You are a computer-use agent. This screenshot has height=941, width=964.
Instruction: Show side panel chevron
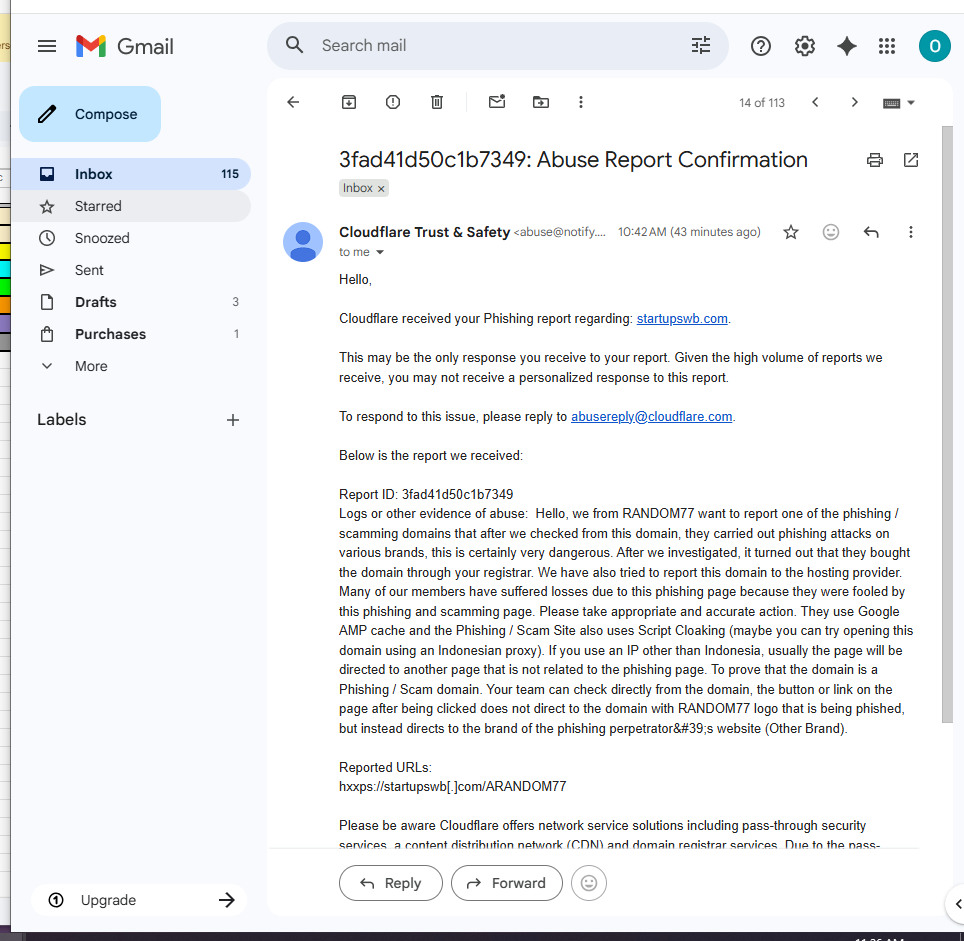click(x=957, y=904)
